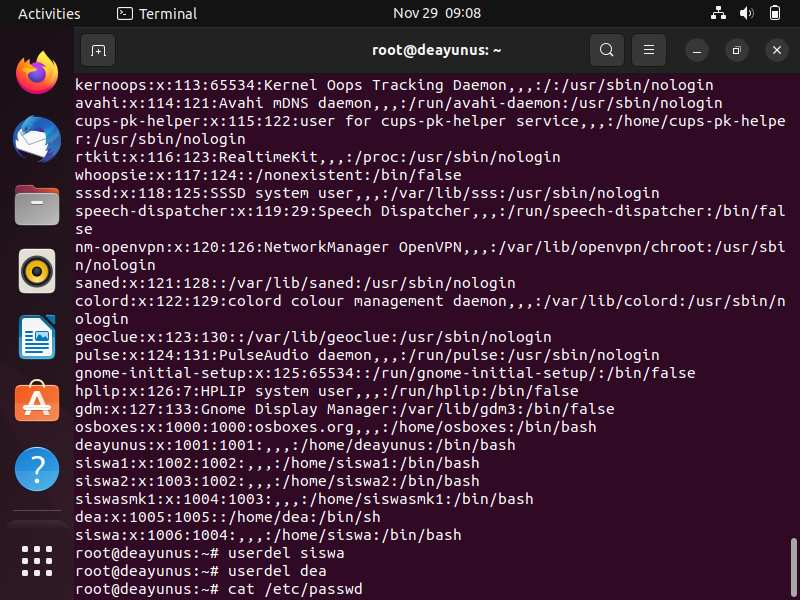800x600 pixels.
Task: Open the terminal hamburger menu
Action: pyautogui.click(x=648, y=50)
